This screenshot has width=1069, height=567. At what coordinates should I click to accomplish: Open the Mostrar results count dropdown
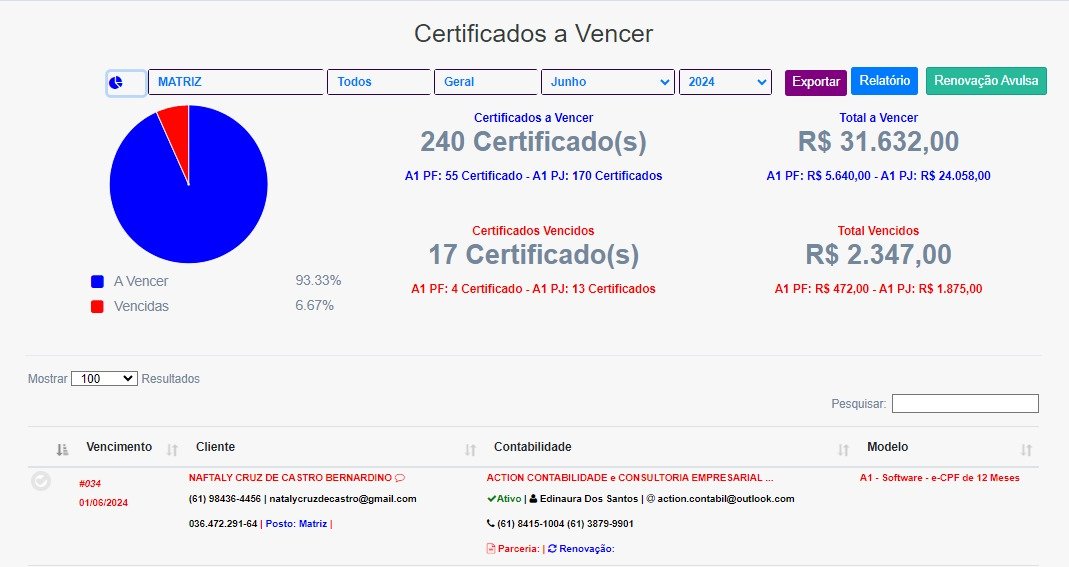[x=104, y=379]
